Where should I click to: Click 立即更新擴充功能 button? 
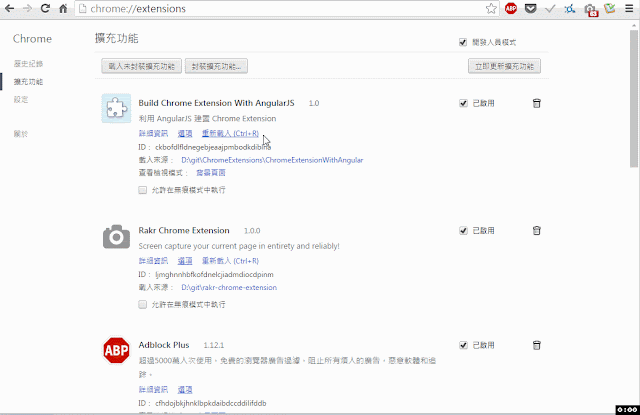[x=504, y=66]
